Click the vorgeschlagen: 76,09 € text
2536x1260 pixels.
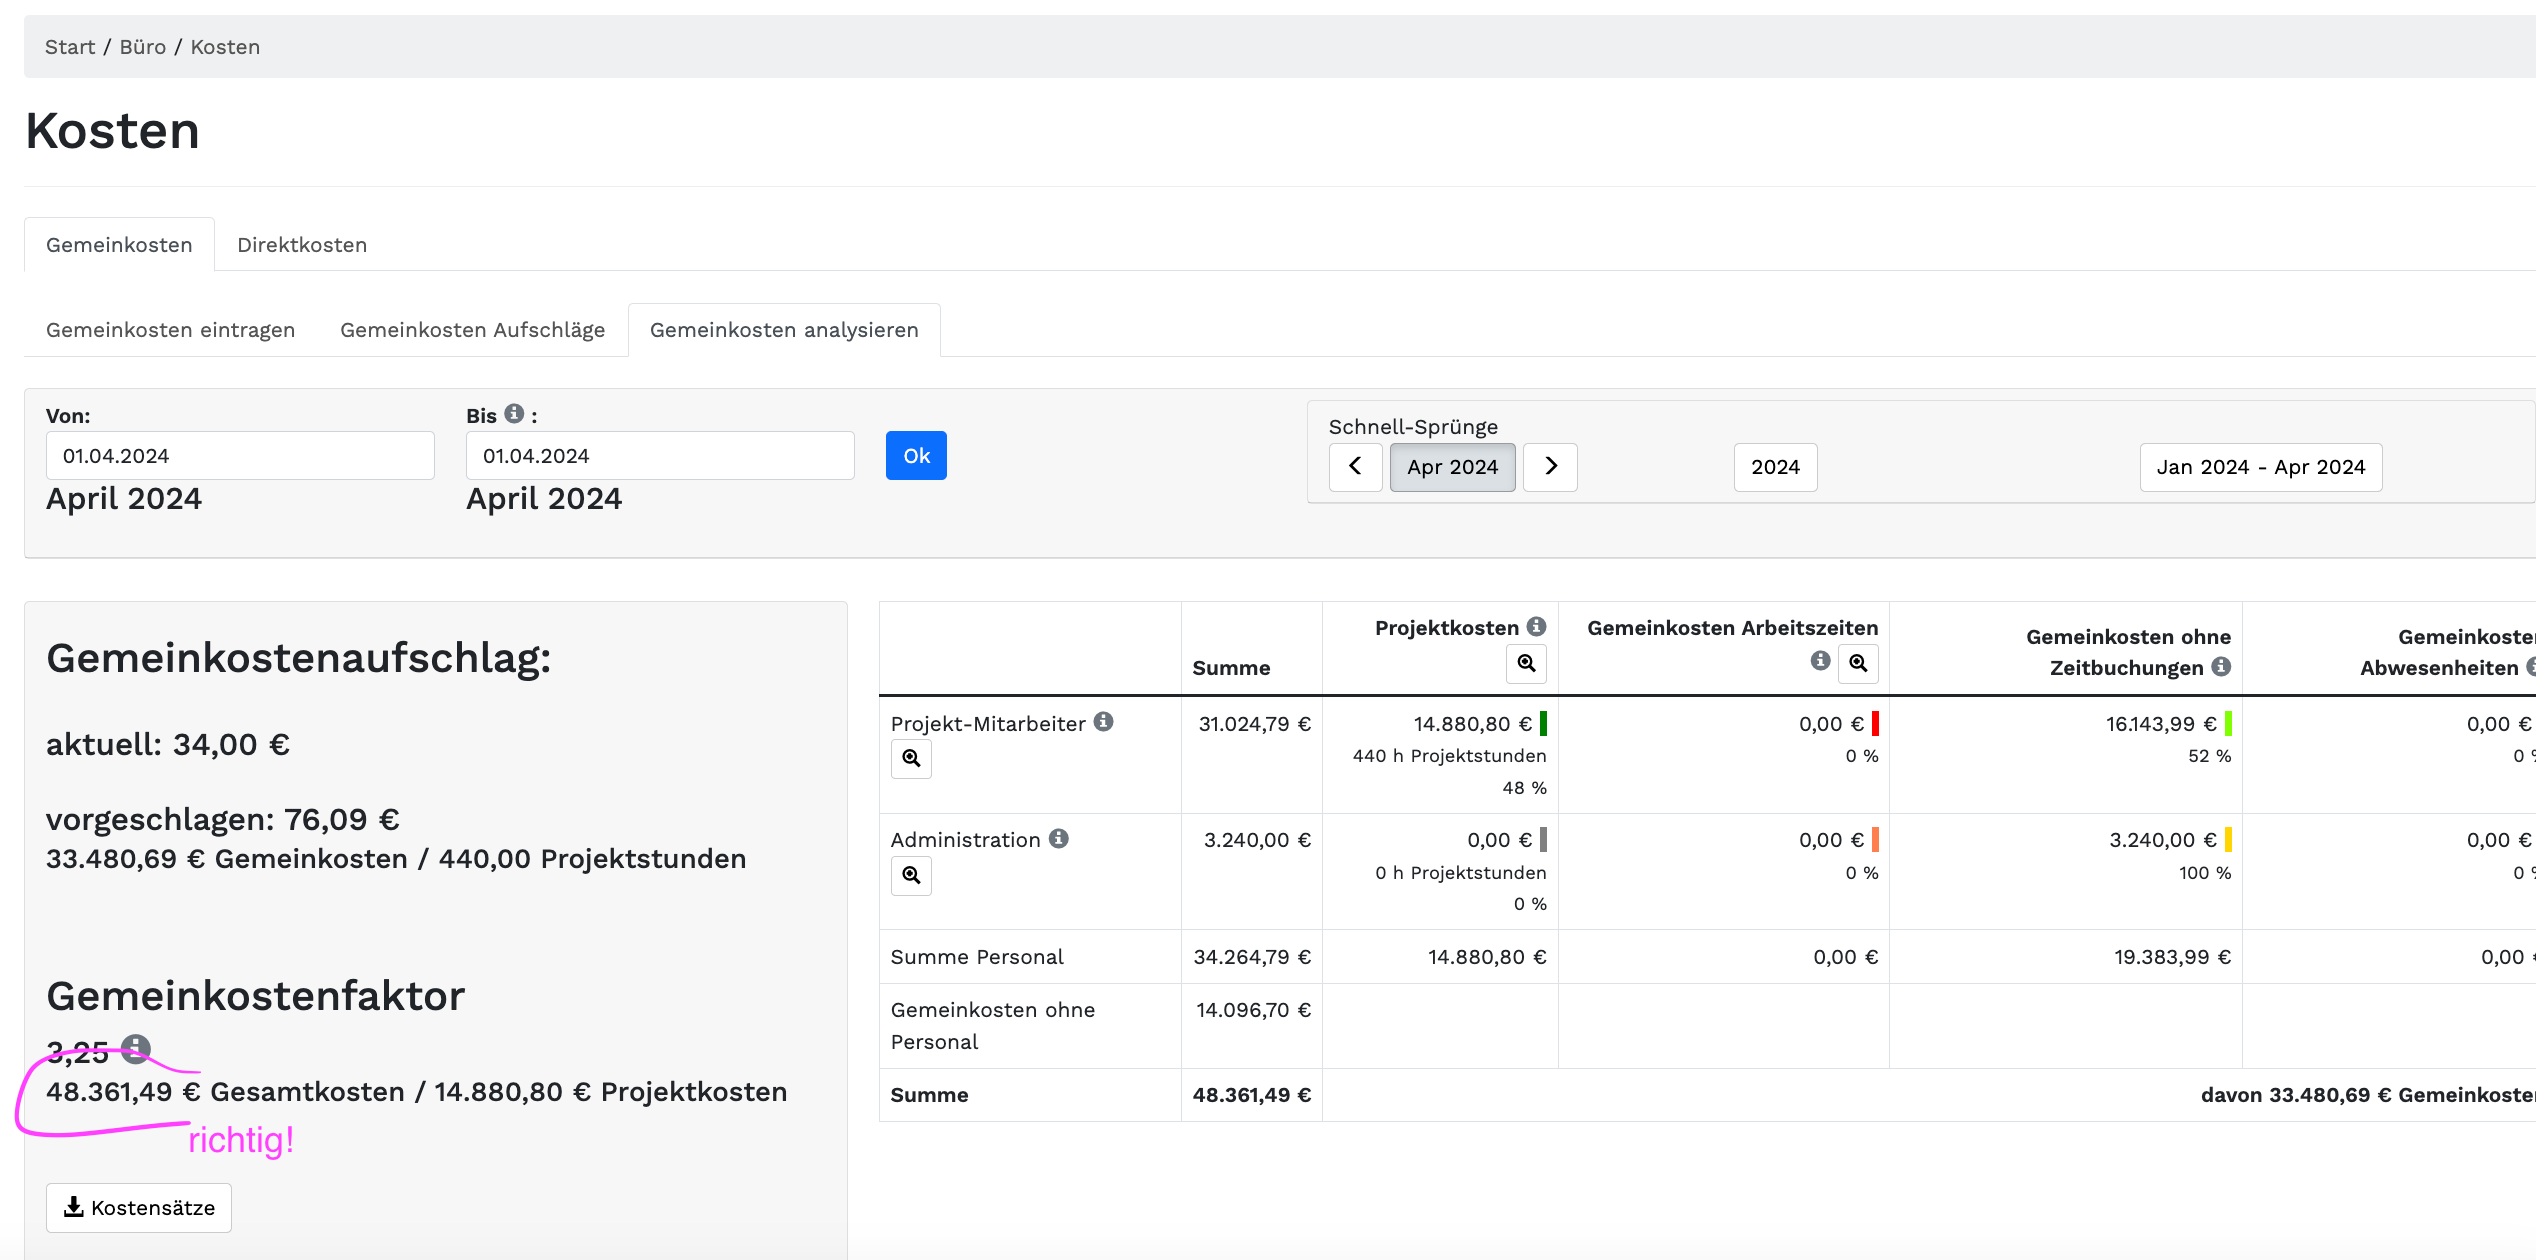point(223,819)
